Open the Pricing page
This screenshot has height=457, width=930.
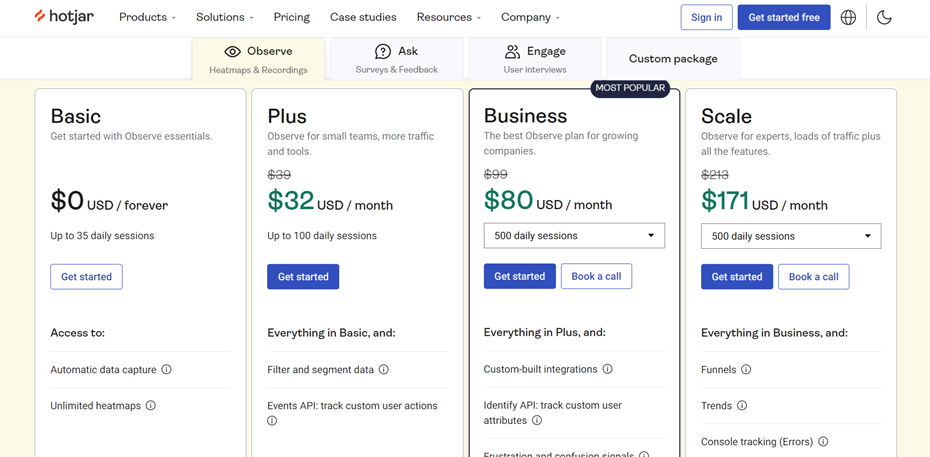(x=292, y=17)
